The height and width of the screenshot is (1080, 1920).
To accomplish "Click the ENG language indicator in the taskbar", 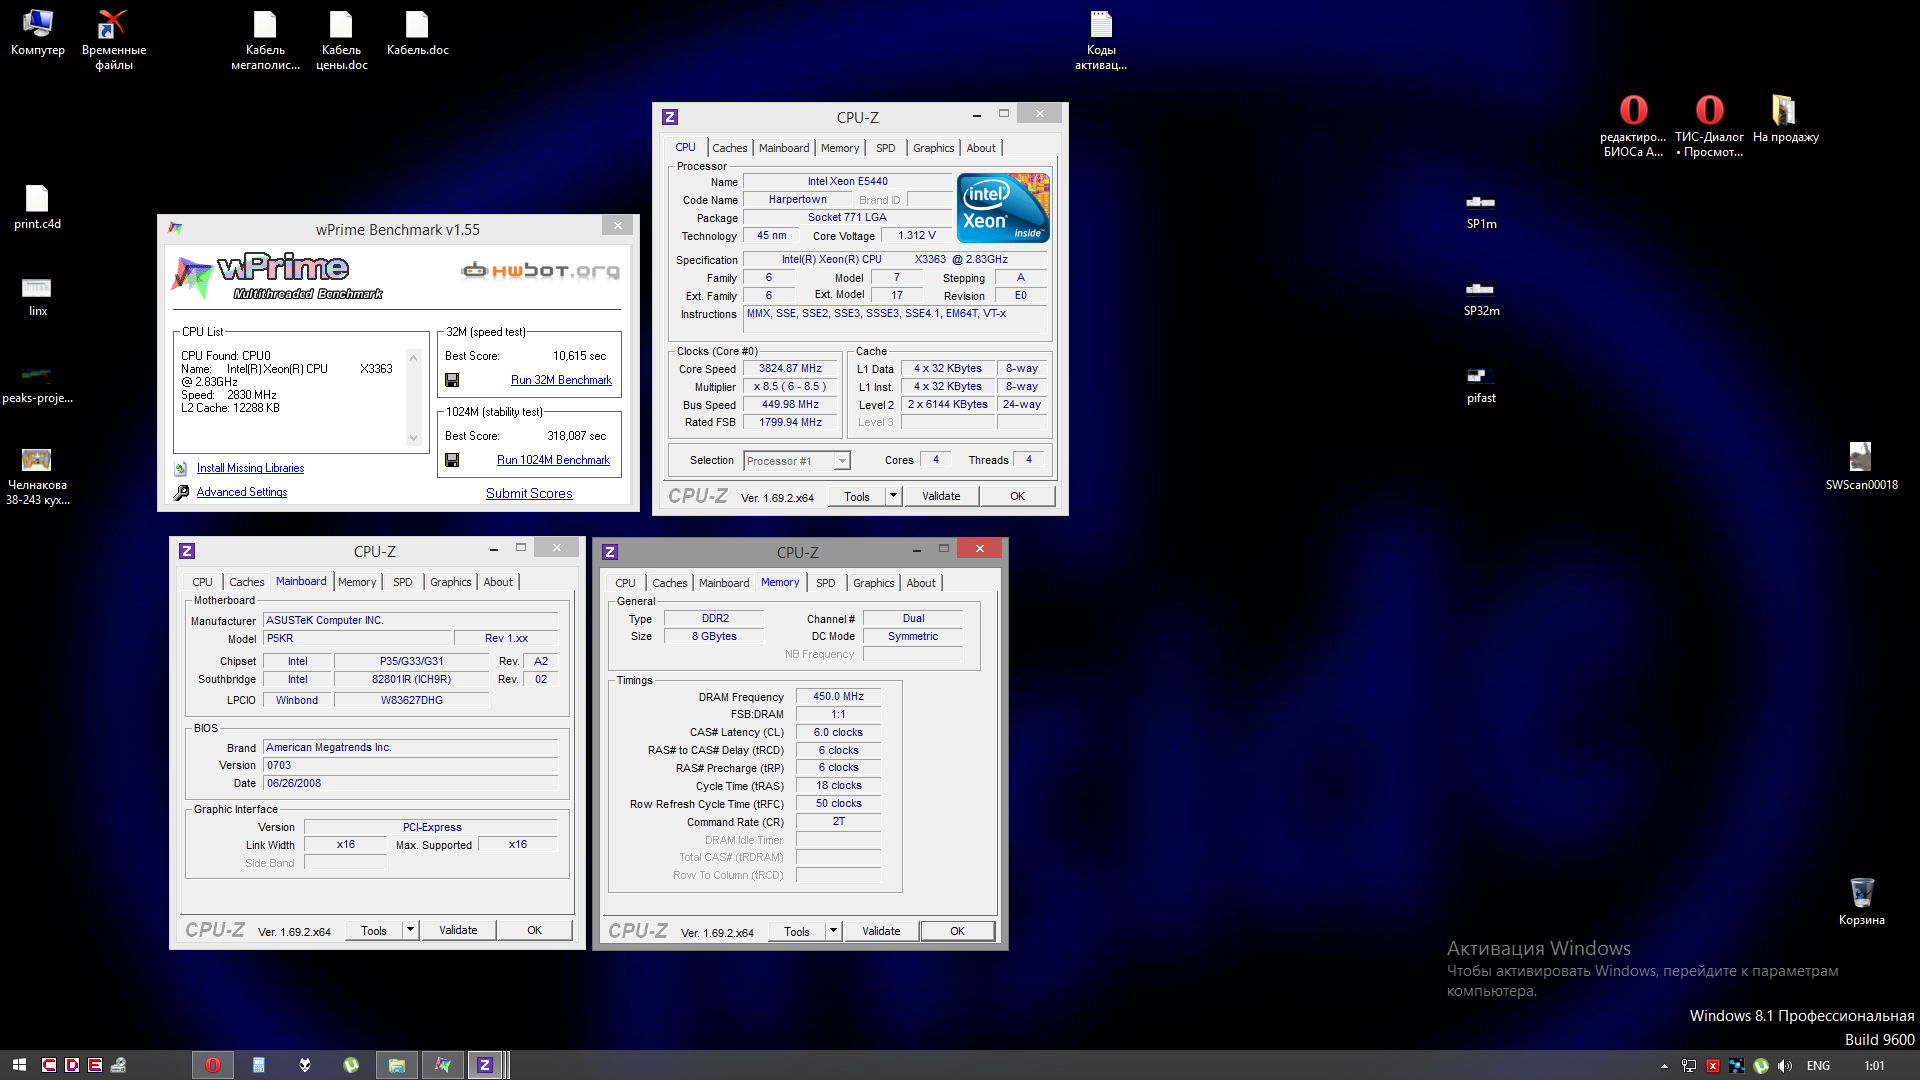I will 1818,1066.
